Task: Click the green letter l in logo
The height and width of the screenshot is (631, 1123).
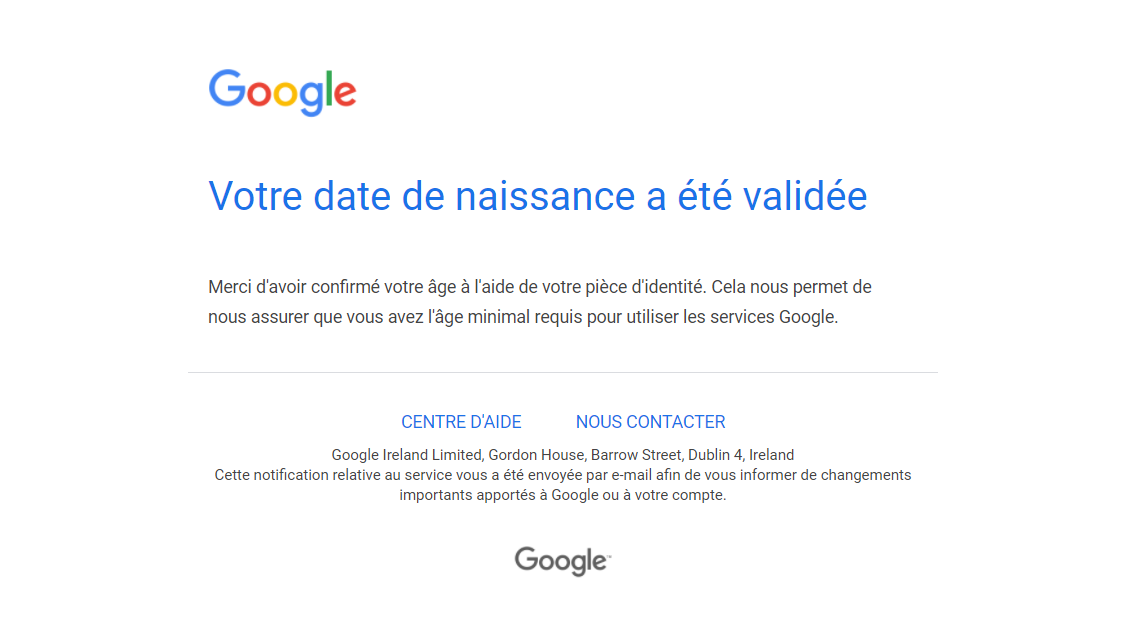Action: 329,89
